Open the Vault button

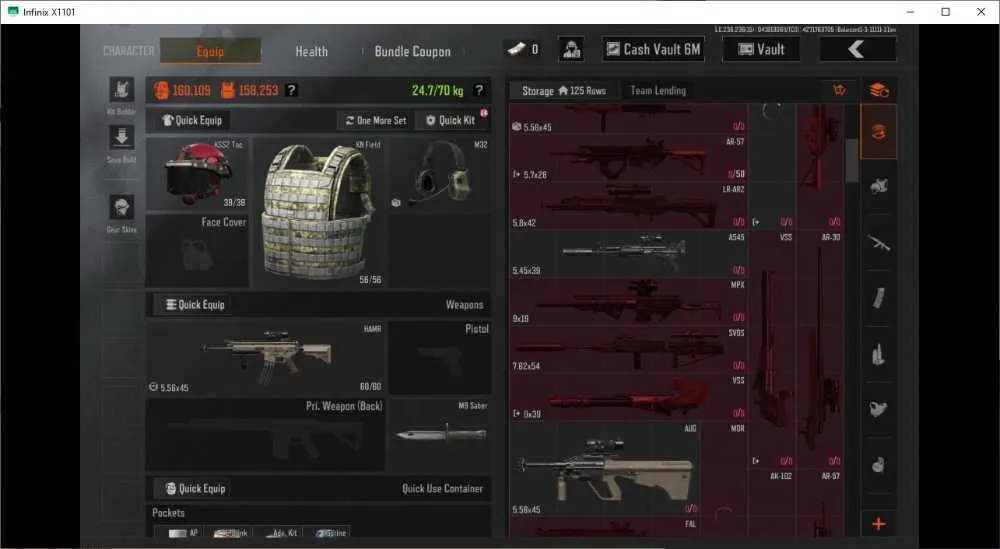pyautogui.click(x=761, y=49)
